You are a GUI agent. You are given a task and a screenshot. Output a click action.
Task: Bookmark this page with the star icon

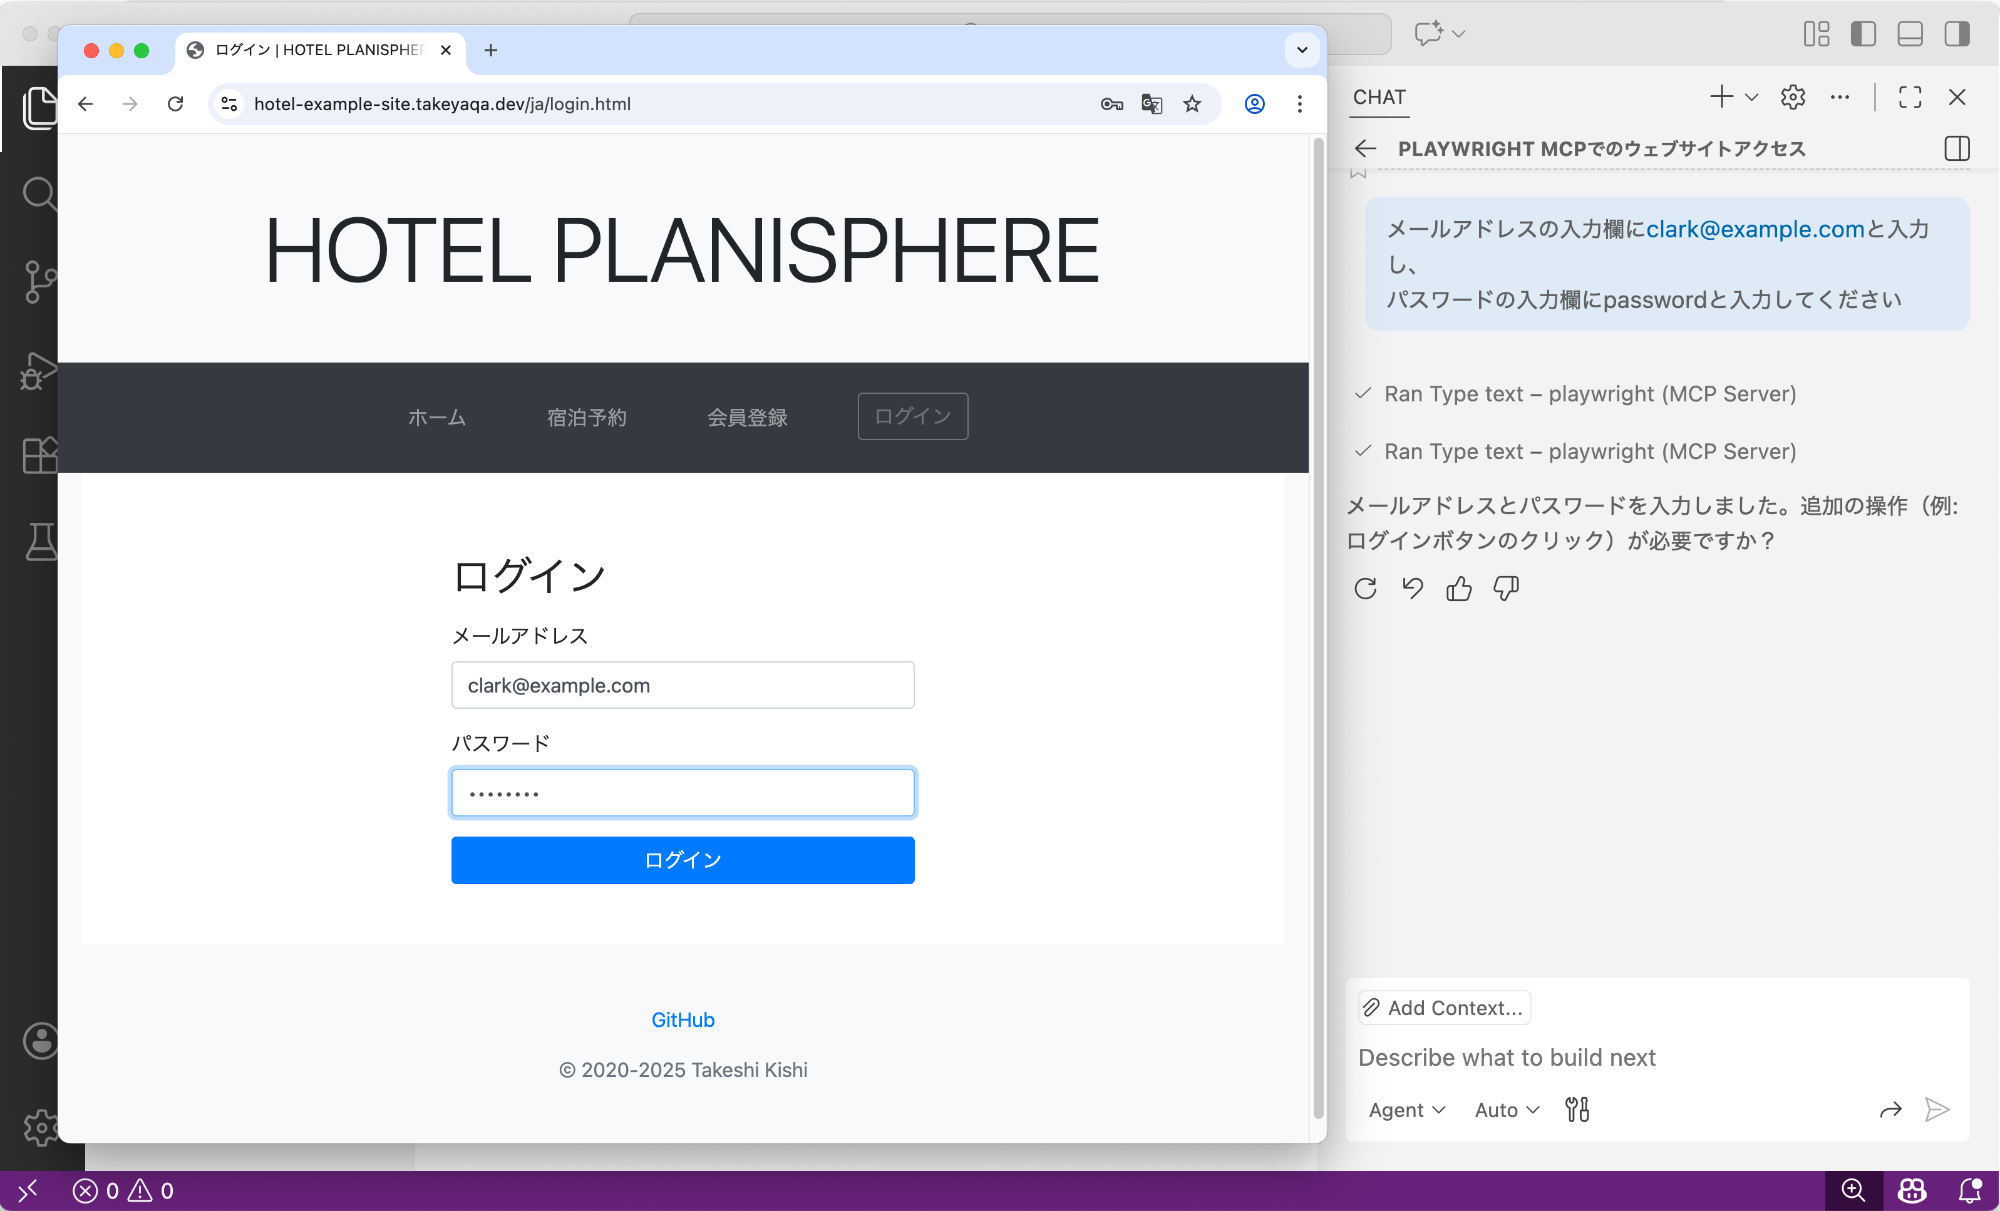(1192, 104)
